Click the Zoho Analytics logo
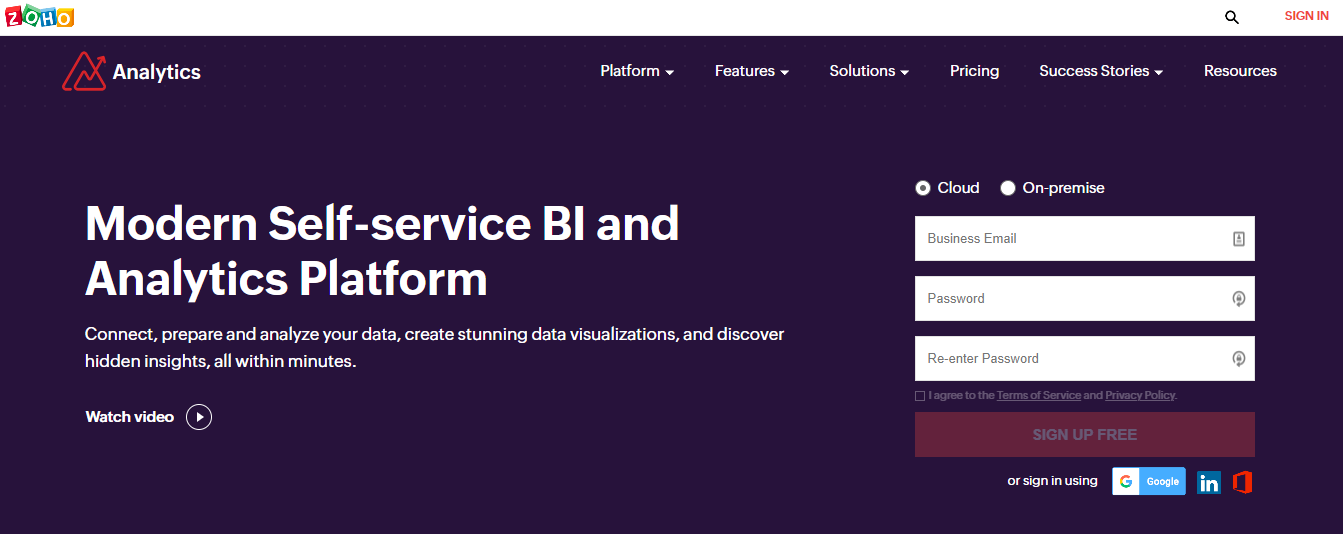 (x=132, y=72)
